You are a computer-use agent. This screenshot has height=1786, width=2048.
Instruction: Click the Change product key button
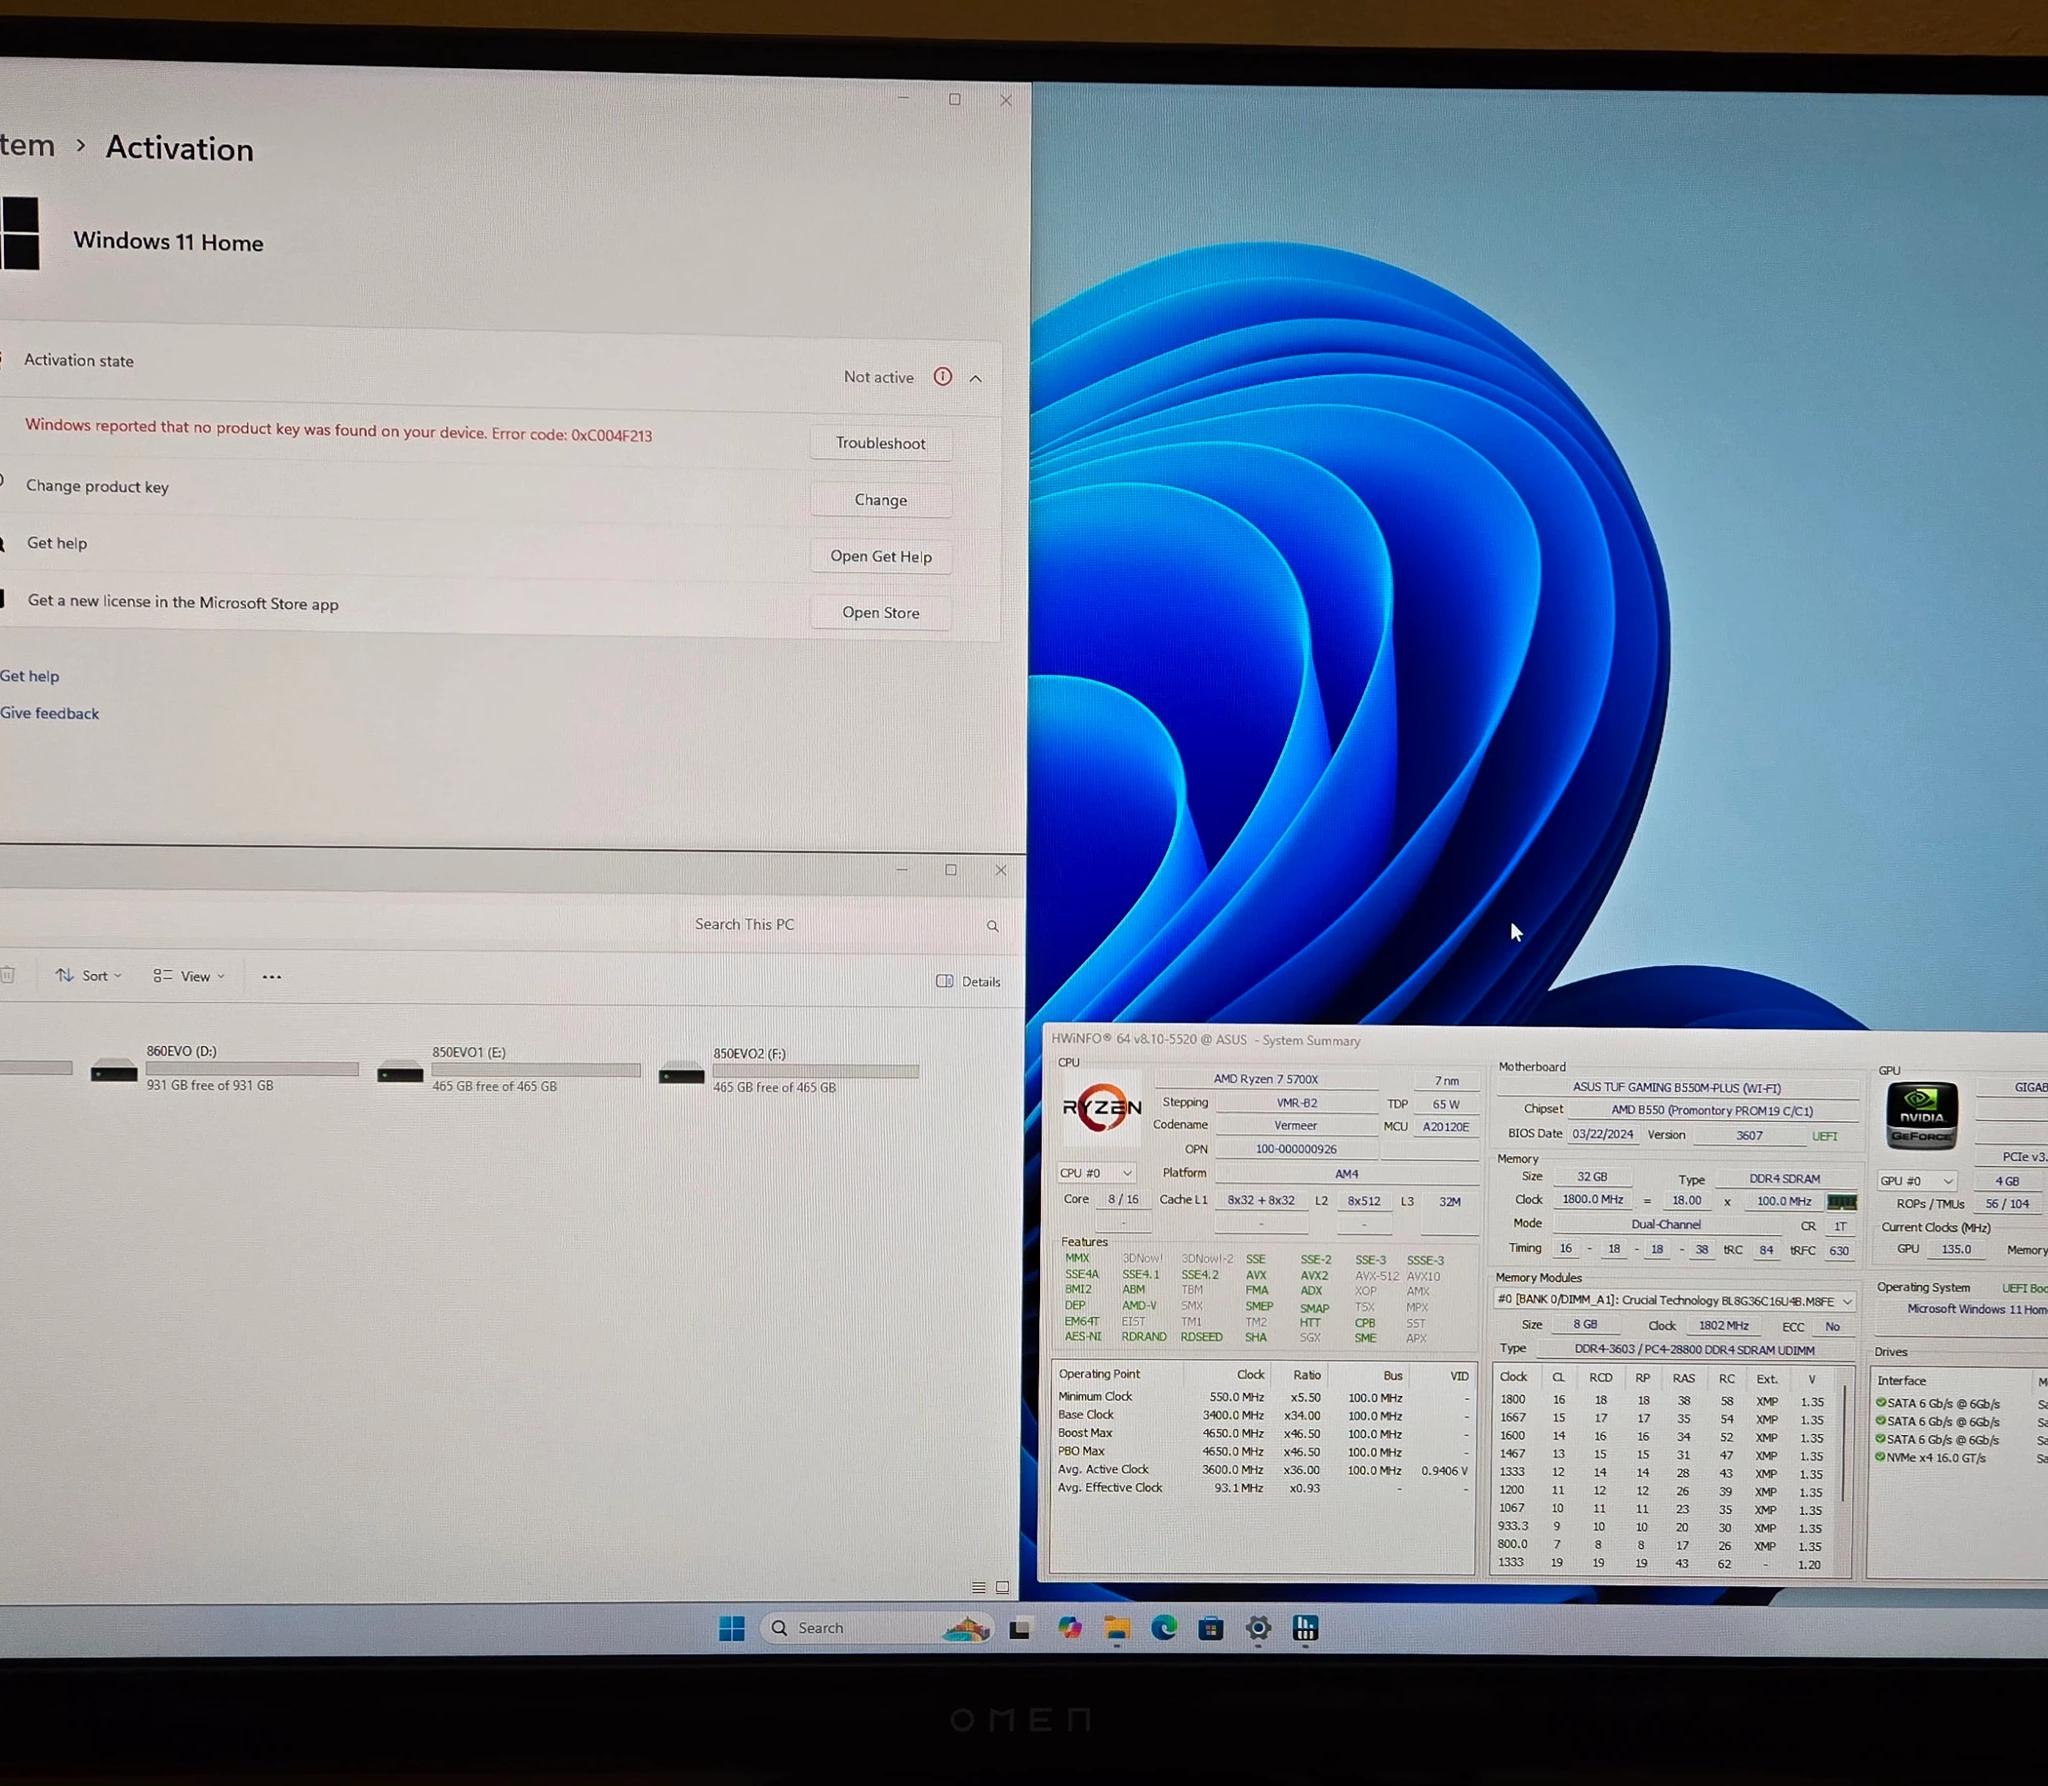point(880,500)
